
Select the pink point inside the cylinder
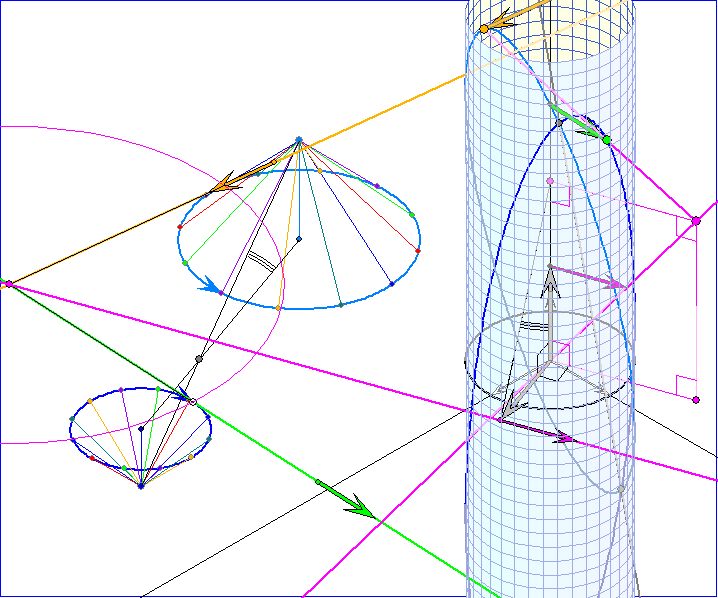click(x=550, y=181)
